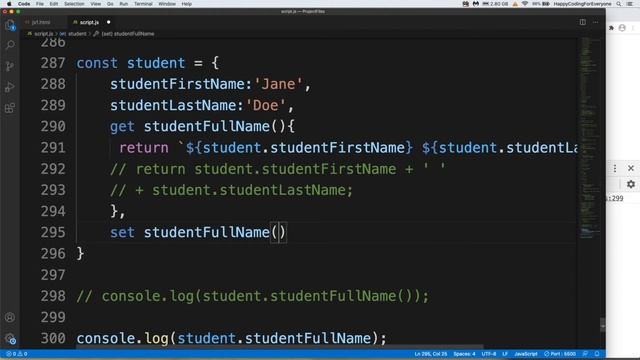Click 'return' keyword on line 291

[x=144, y=148]
